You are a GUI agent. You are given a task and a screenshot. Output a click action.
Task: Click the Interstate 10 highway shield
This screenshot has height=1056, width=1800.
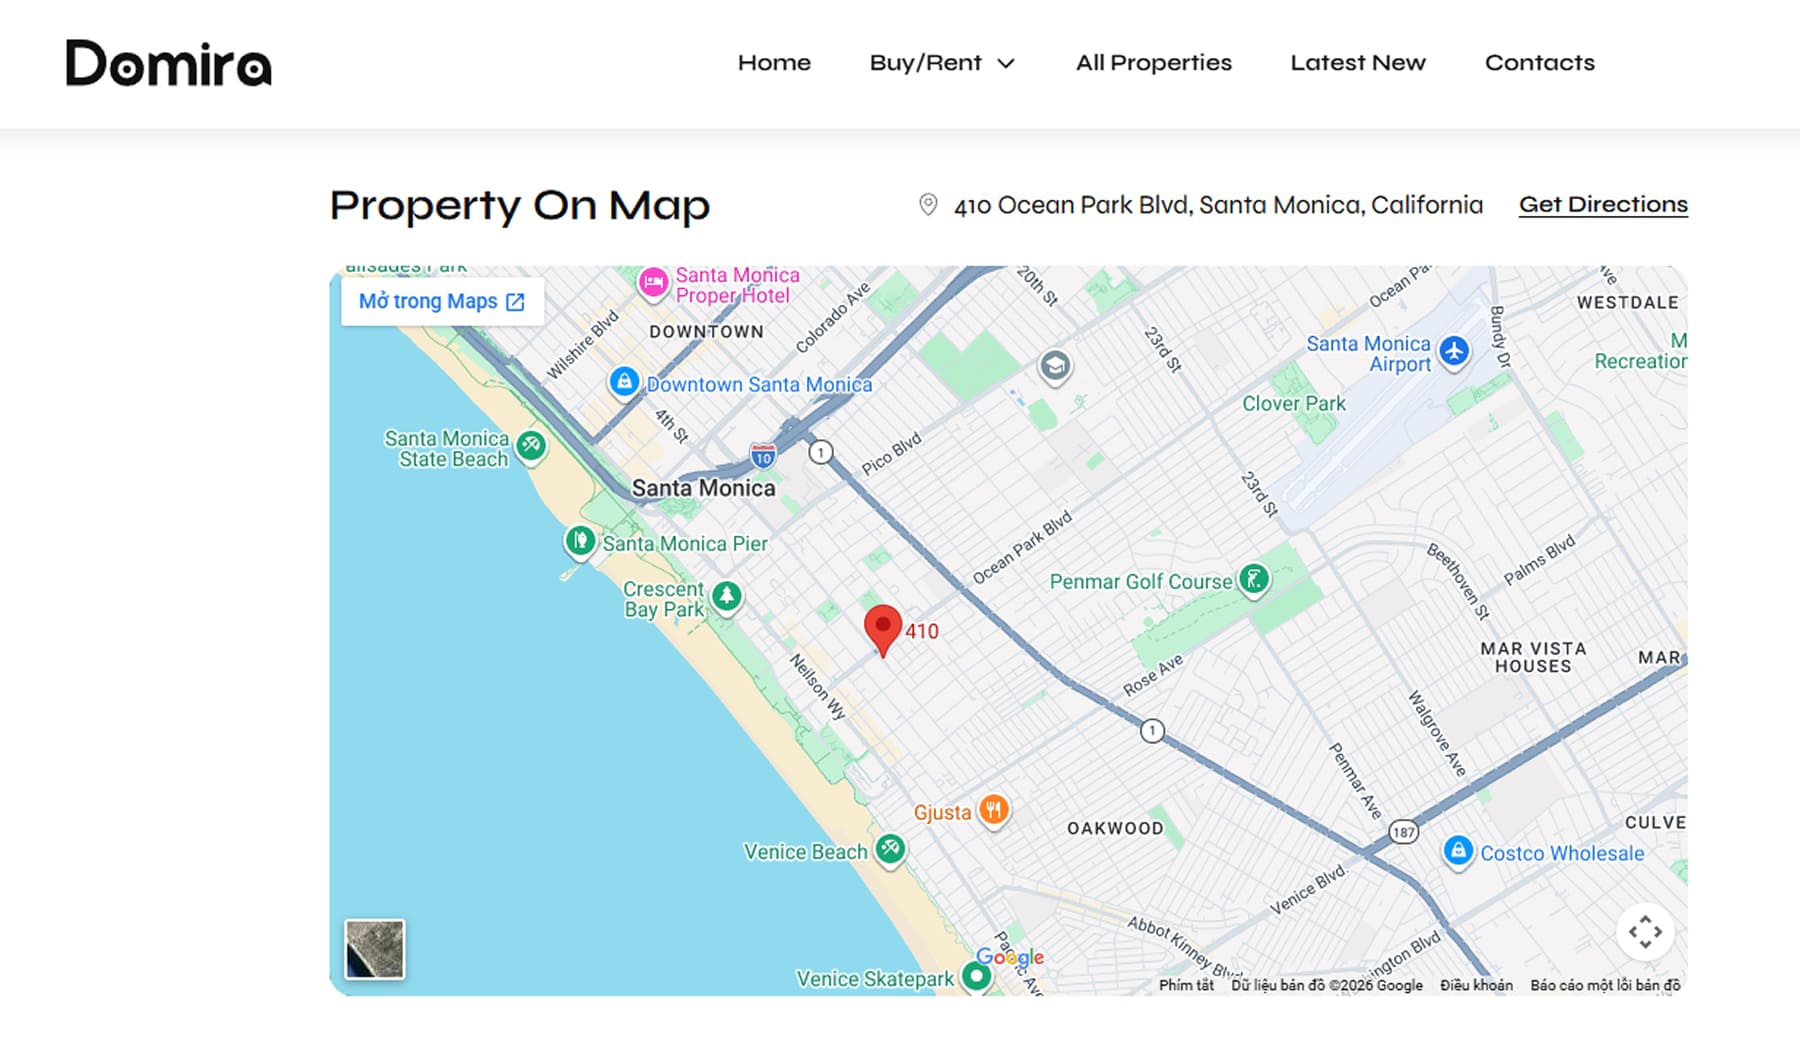pyautogui.click(x=763, y=457)
